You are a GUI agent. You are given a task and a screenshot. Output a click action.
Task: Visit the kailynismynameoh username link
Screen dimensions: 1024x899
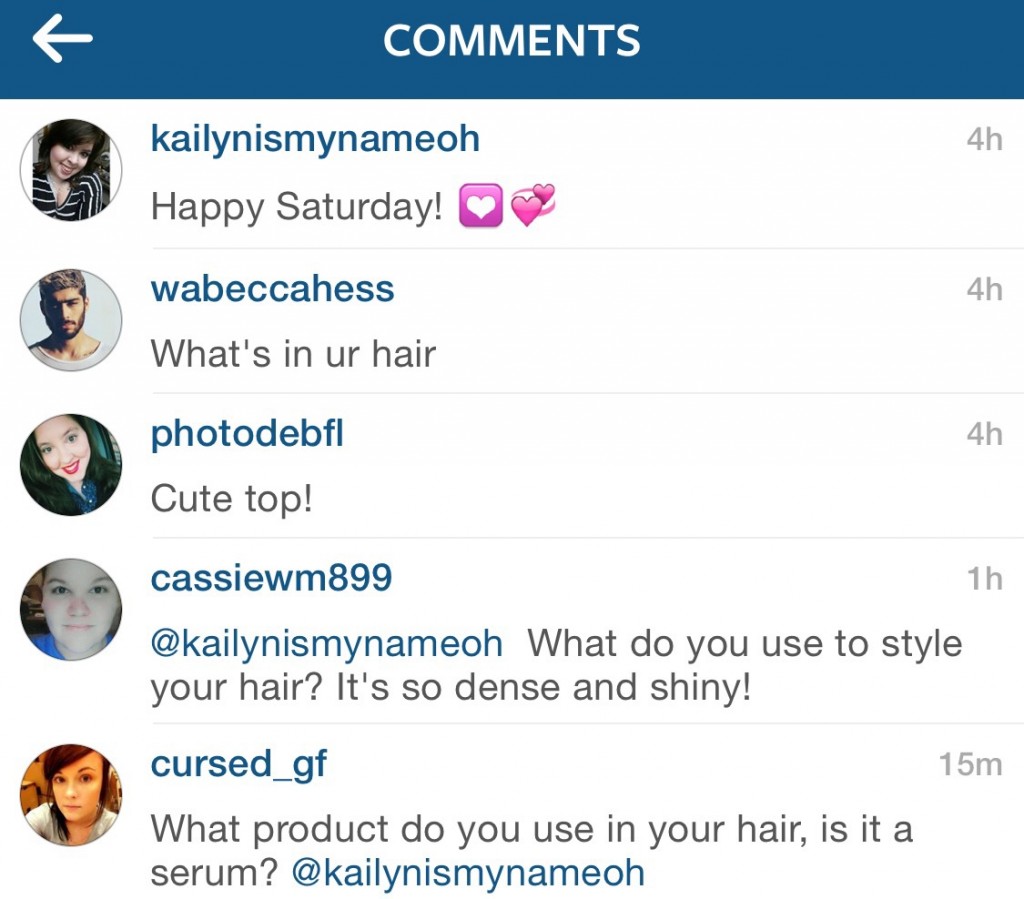(315, 139)
